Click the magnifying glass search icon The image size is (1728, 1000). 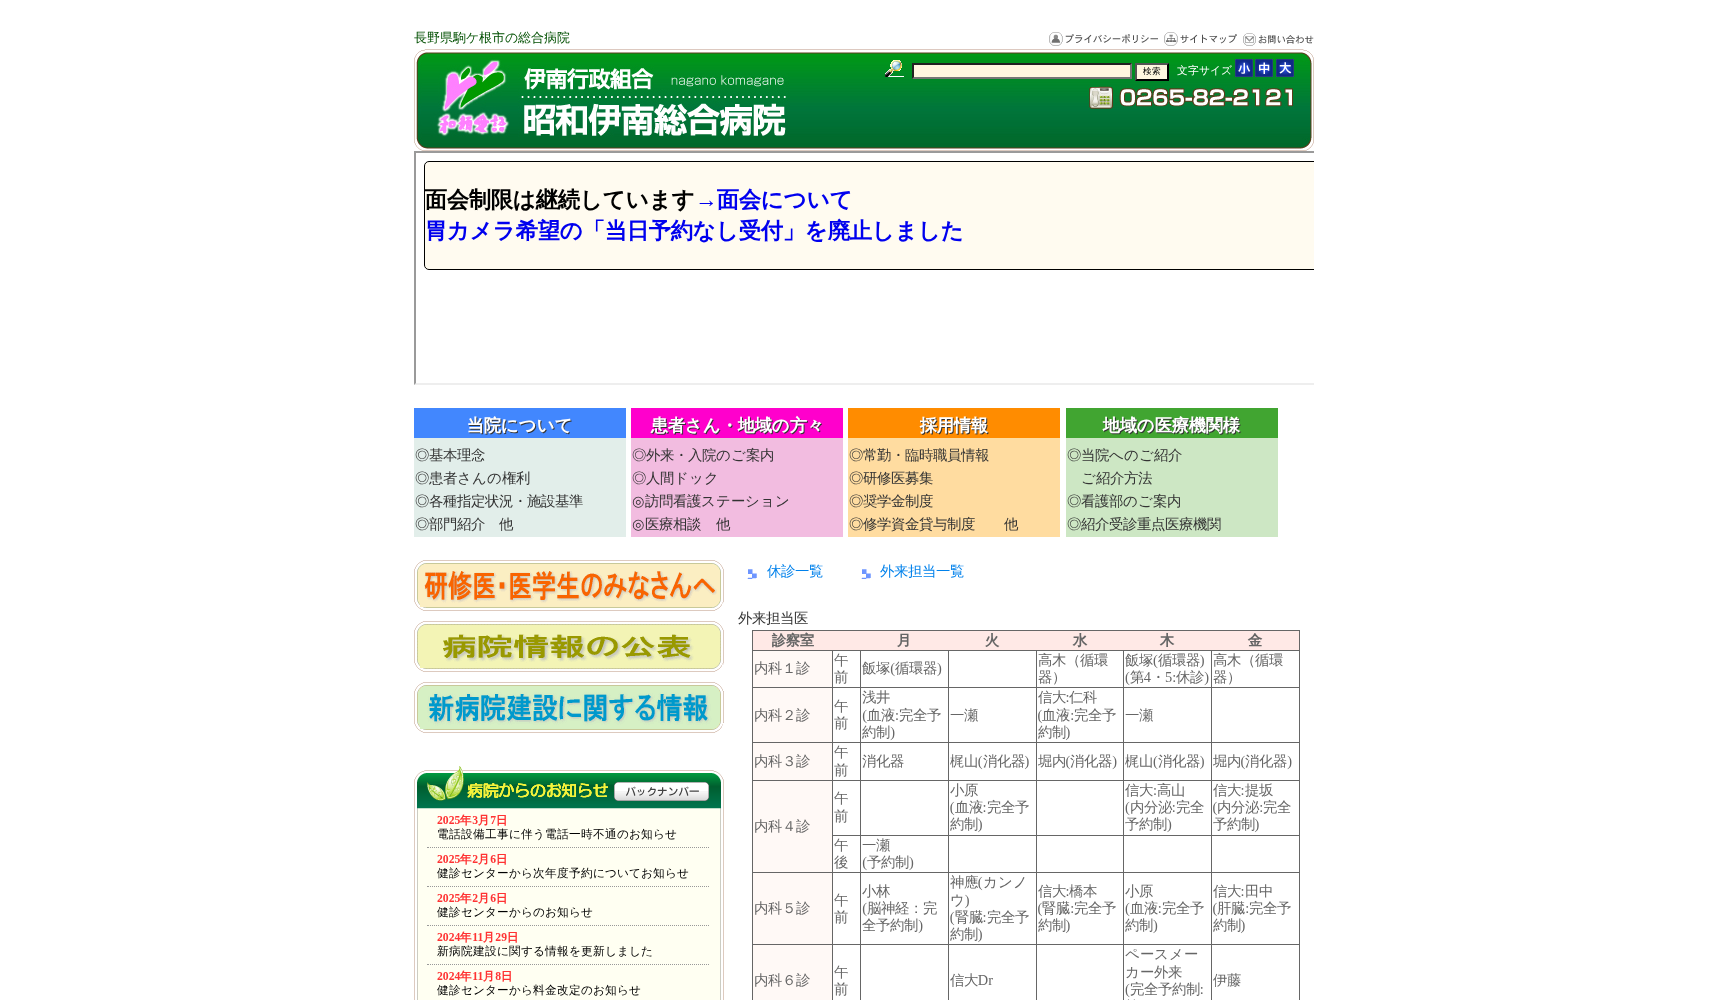893,69
